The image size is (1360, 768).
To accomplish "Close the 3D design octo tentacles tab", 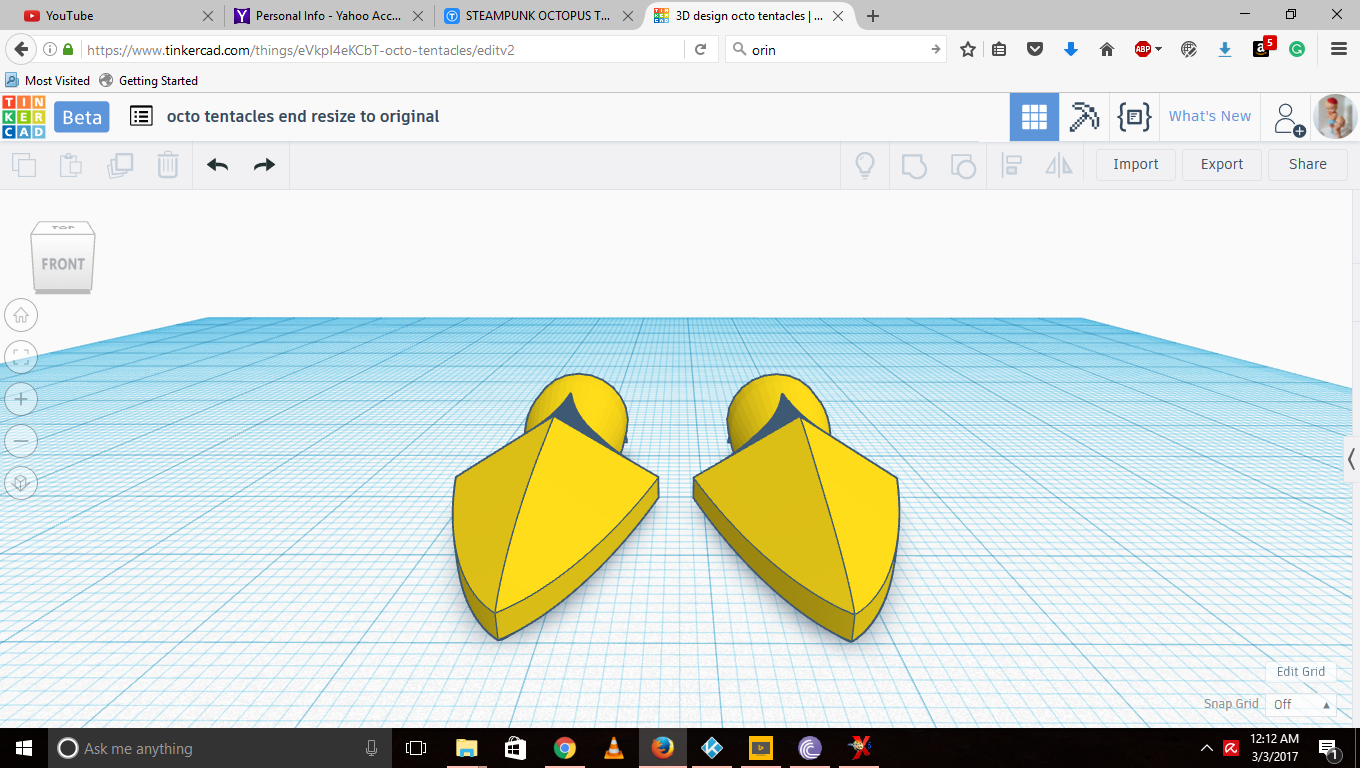I will coord(838,16).
